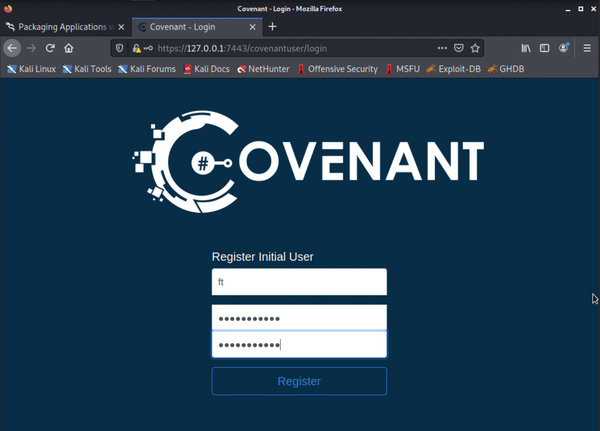The image size is (600, 431).
Task: Open a new tab with plus
Action: tap(272, 27)
